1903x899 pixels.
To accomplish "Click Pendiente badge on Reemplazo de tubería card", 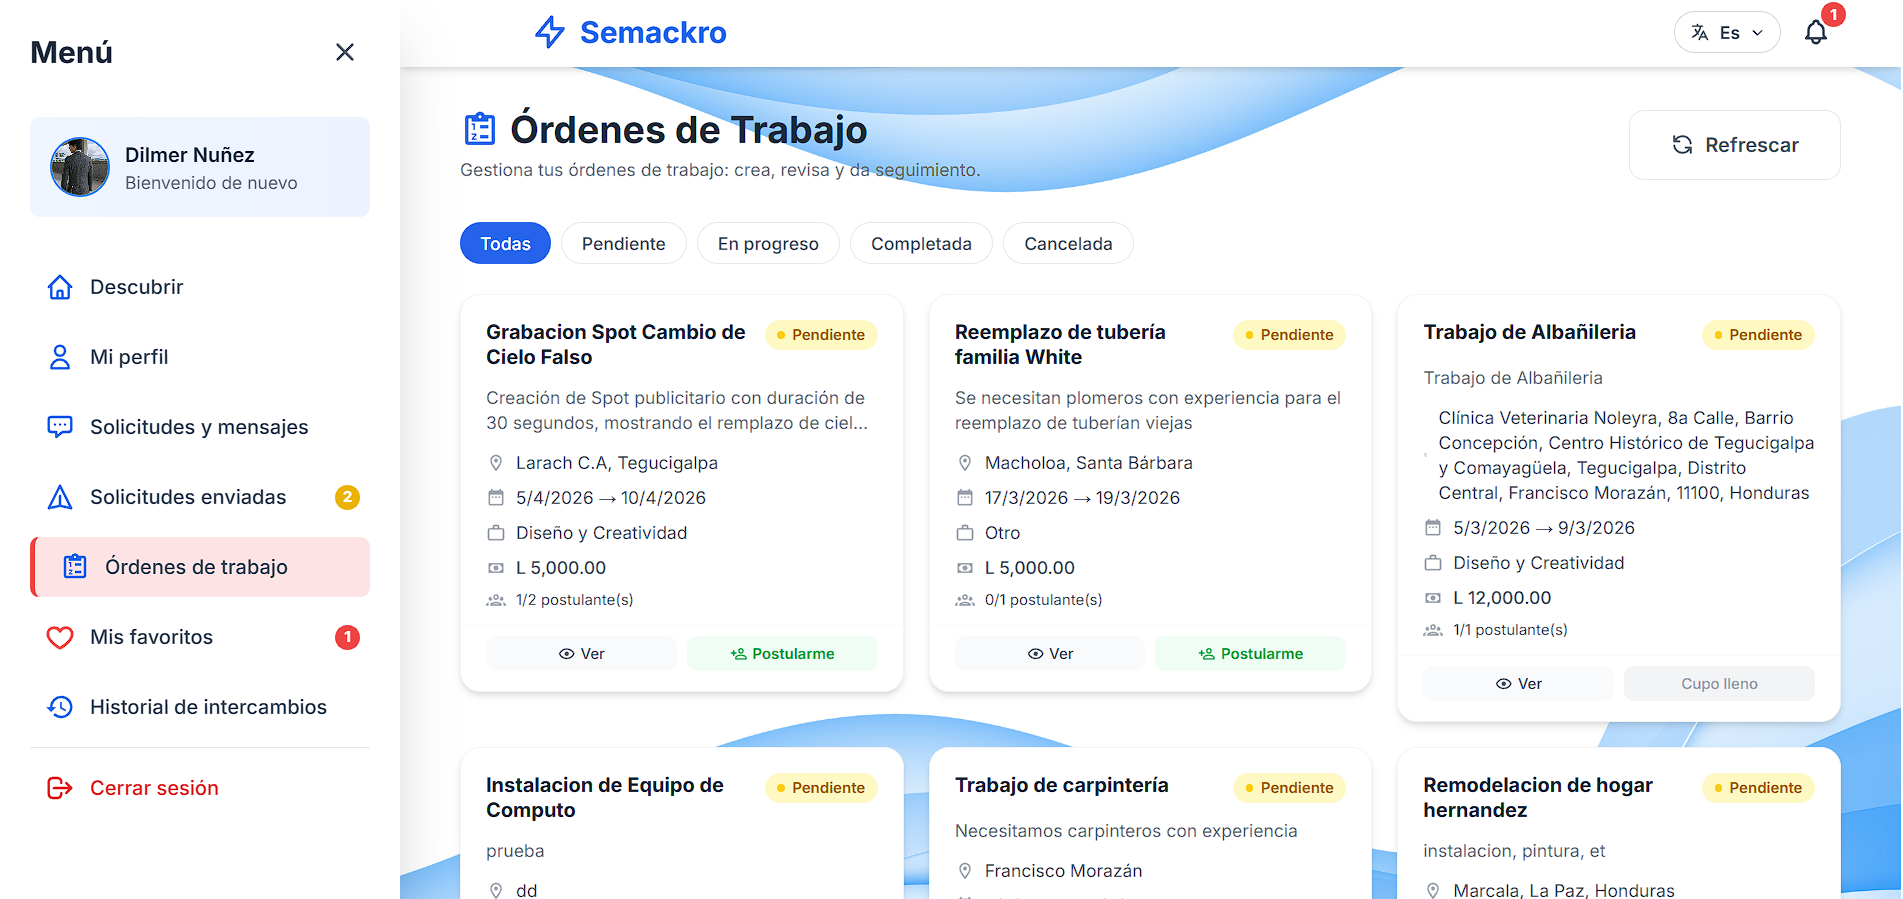I will pyautogui.click(x=1289, y=334).
